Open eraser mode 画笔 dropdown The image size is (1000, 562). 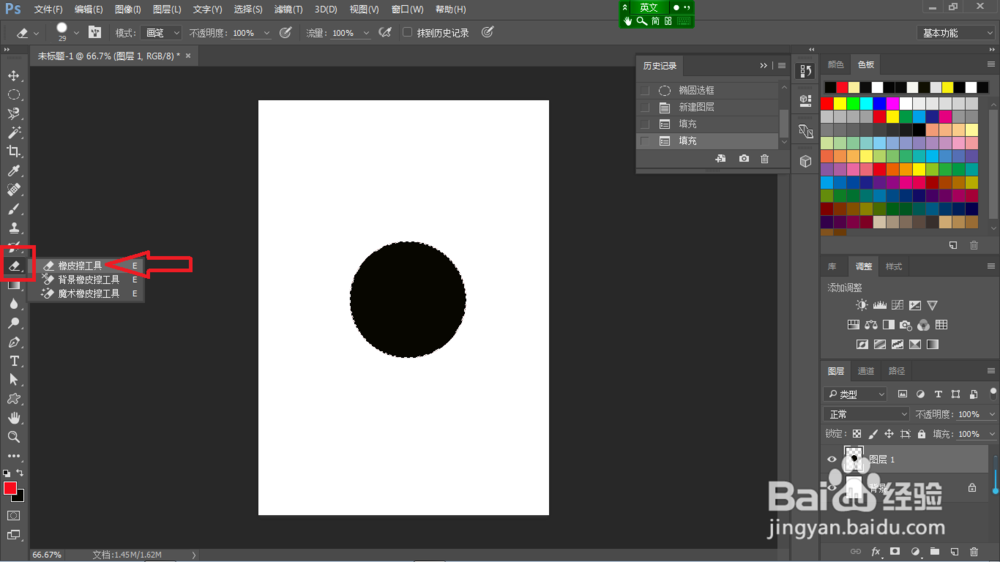click(161, 33)
